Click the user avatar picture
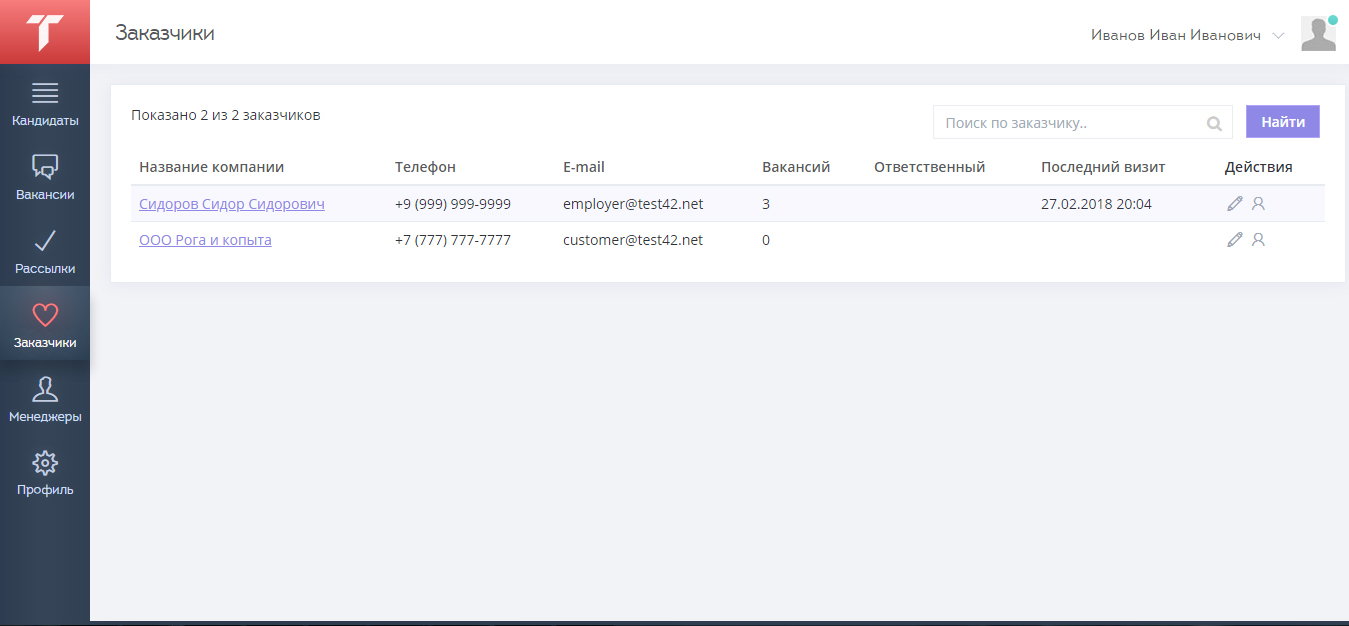Viewport: 1349px width, 626px height. coord(1318,34)
